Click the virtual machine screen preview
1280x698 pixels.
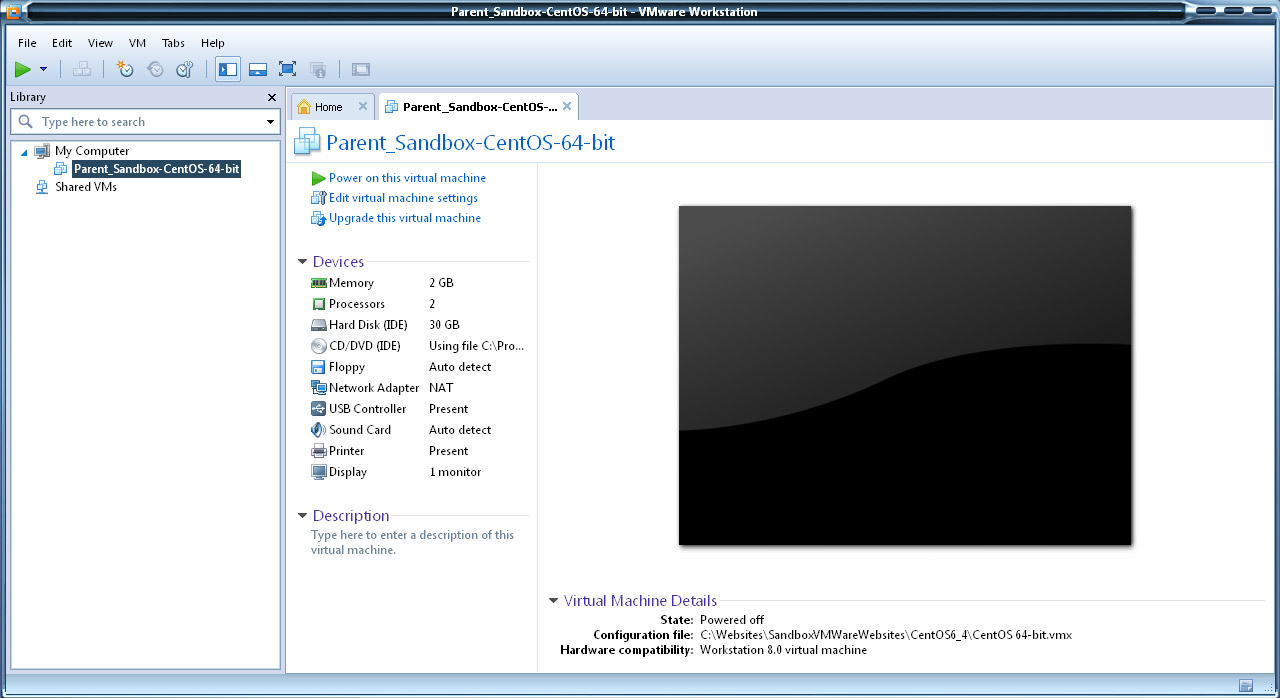(x=905, y=375)
